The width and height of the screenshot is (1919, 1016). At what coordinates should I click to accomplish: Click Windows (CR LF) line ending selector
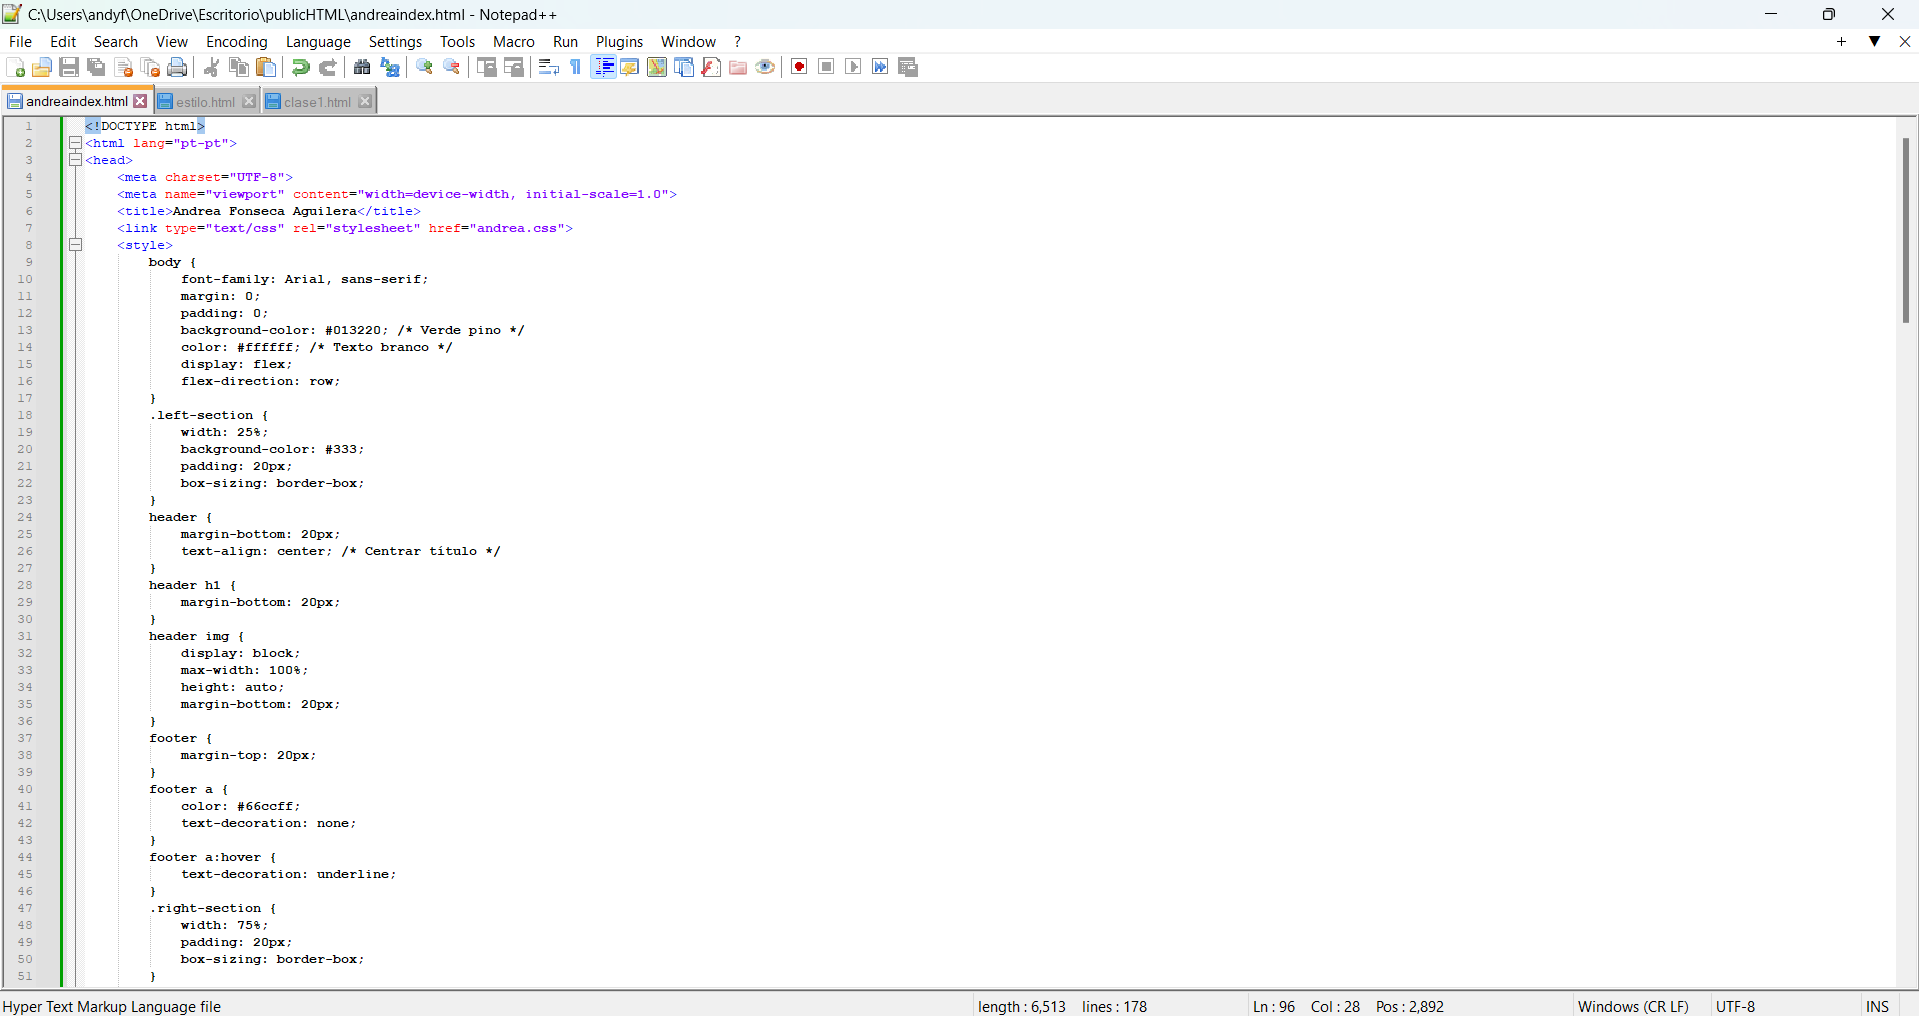[x=1633, y=1006]
